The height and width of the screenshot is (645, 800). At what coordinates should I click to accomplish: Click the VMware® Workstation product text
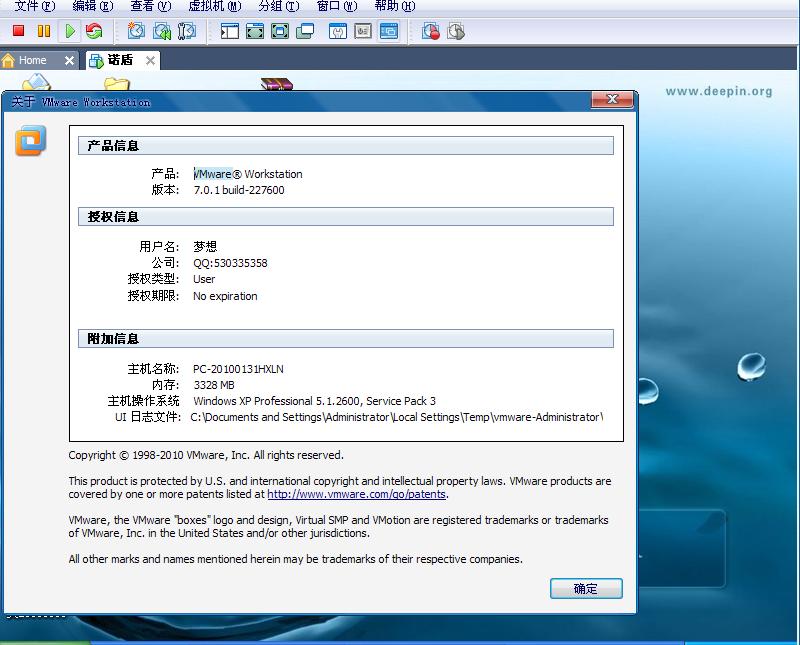click(x=248, y=174)
